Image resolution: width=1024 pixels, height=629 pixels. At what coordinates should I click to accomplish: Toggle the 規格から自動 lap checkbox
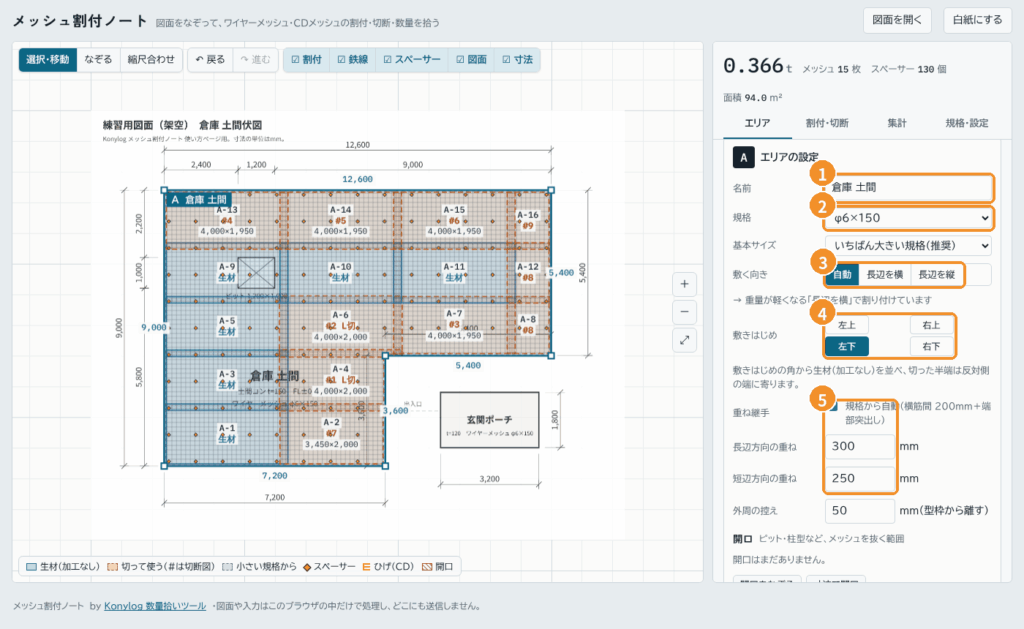coord(833,406)
